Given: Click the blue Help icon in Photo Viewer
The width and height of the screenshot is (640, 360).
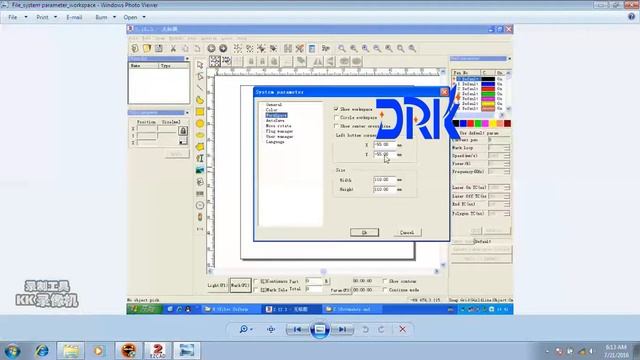Looking at the screenshot, I should coord(631,17).
